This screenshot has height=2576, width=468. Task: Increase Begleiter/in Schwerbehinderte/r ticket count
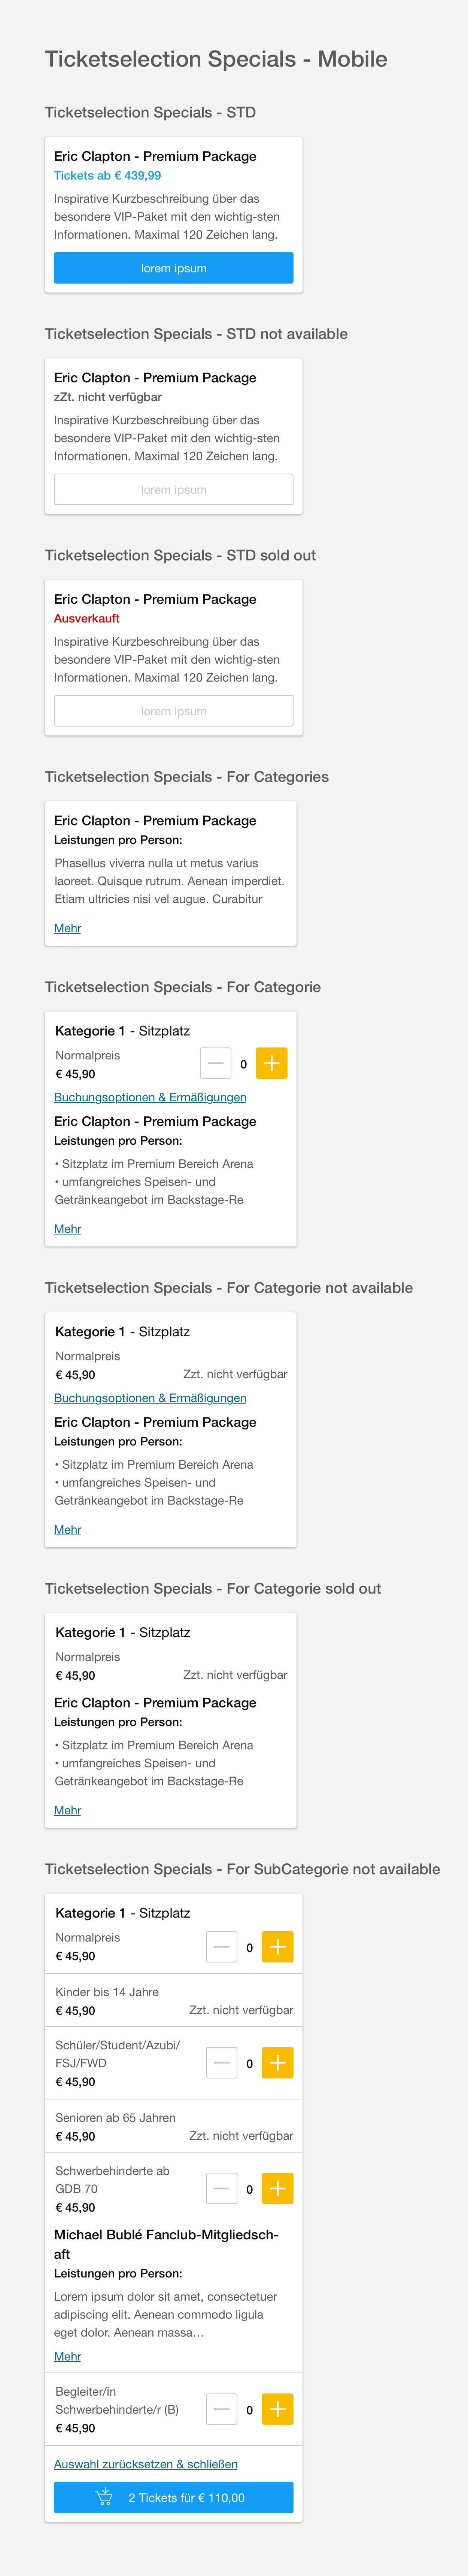(x=278, y=2409)
